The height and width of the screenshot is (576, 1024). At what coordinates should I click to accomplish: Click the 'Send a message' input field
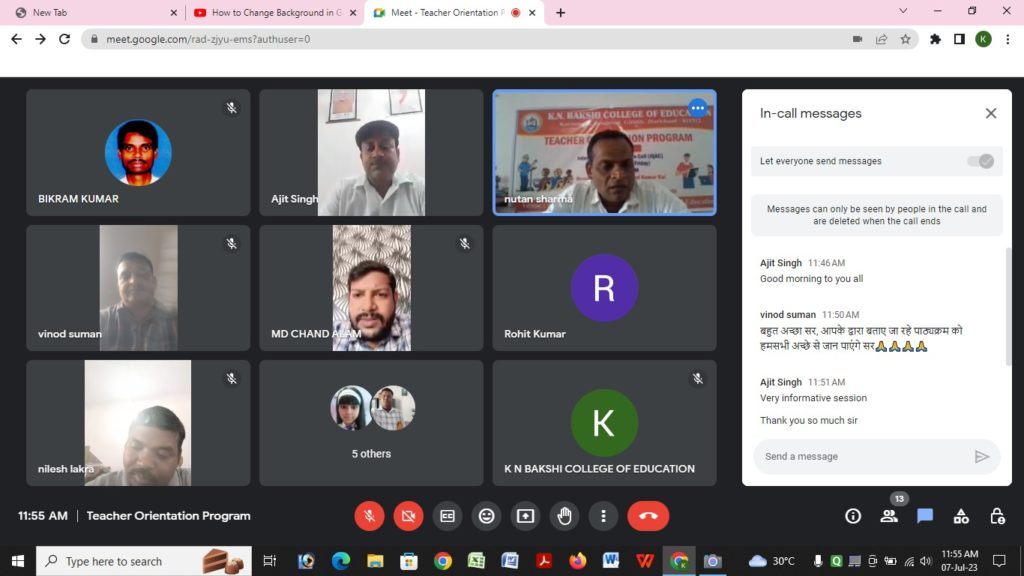(862, 456)
